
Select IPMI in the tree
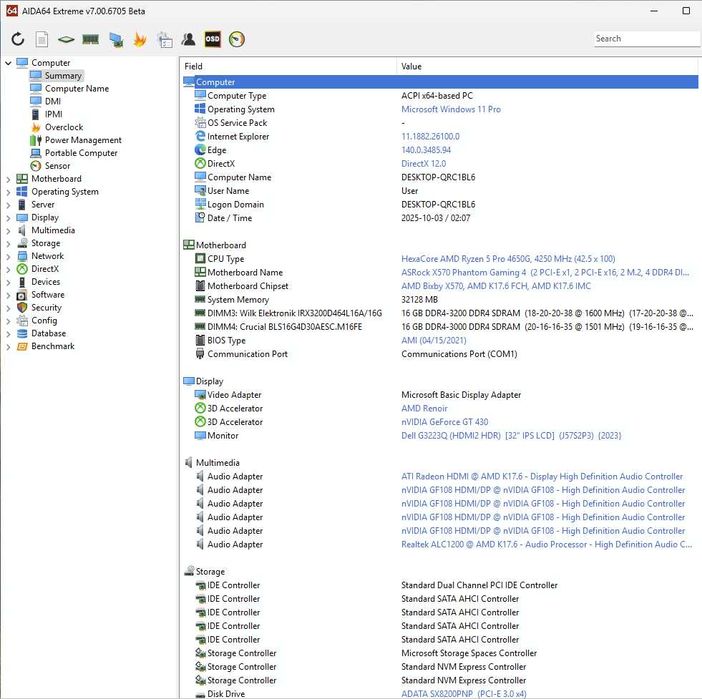[x=53, y=114]
